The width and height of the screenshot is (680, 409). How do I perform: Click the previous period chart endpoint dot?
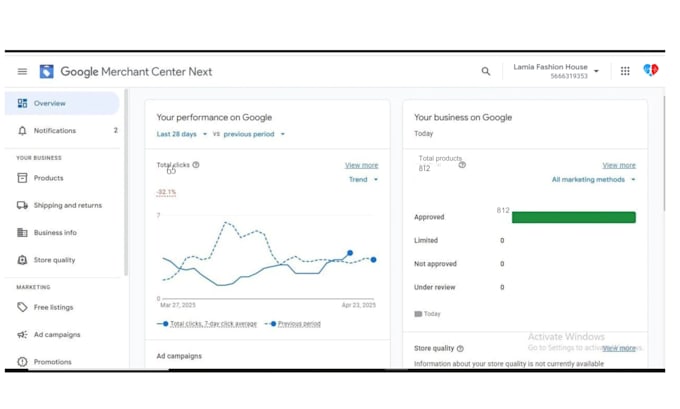pos(373,260)
